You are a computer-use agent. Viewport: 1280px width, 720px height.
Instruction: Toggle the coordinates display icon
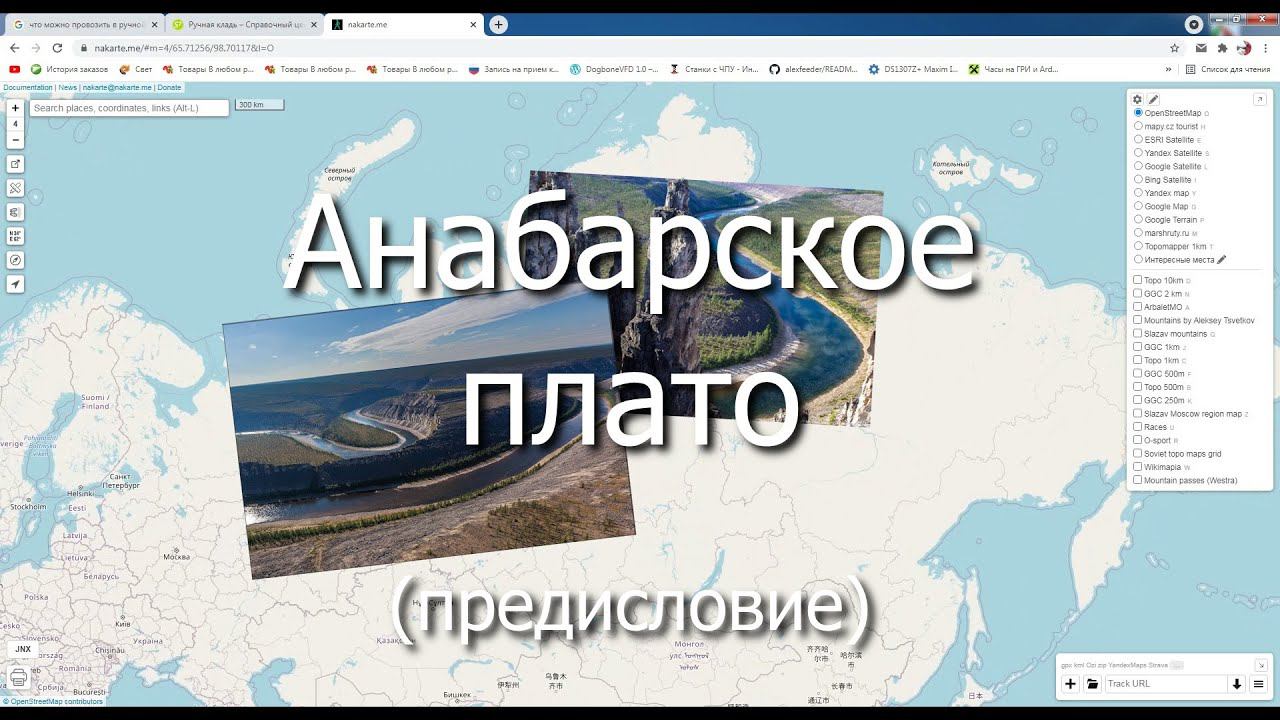pos(16,236)
